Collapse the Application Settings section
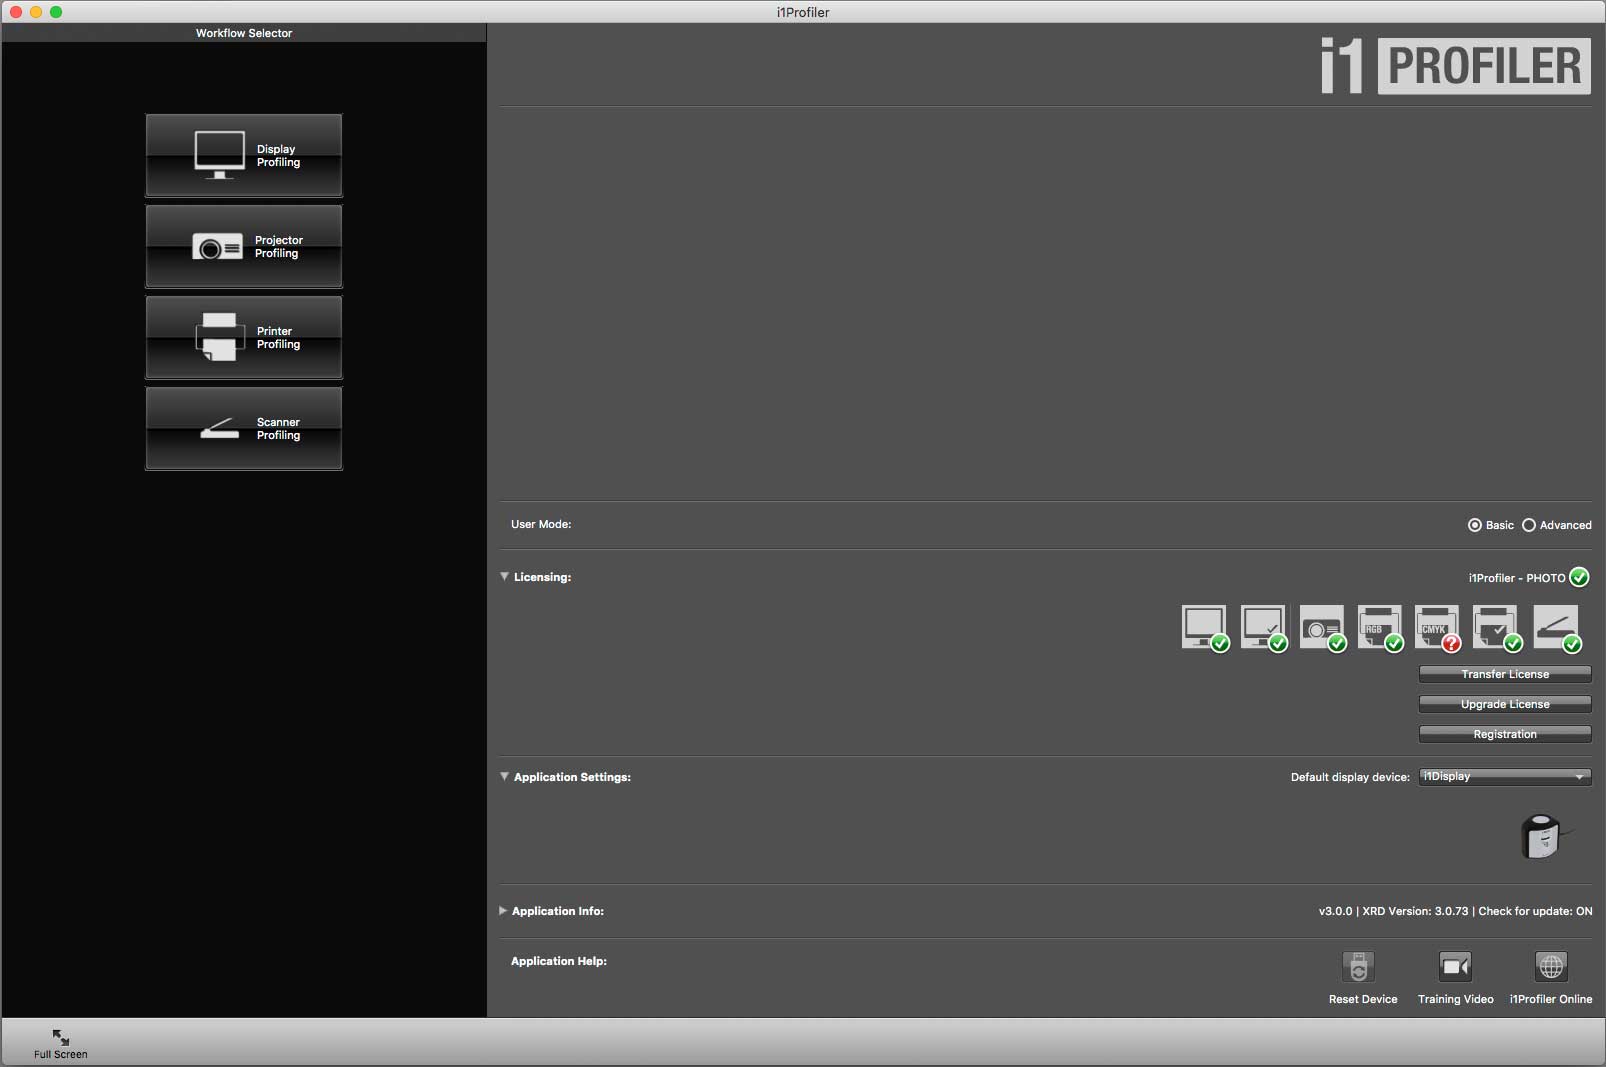Image resolution: width=1606 pixels, height=1067 pixels. [505, 776]
